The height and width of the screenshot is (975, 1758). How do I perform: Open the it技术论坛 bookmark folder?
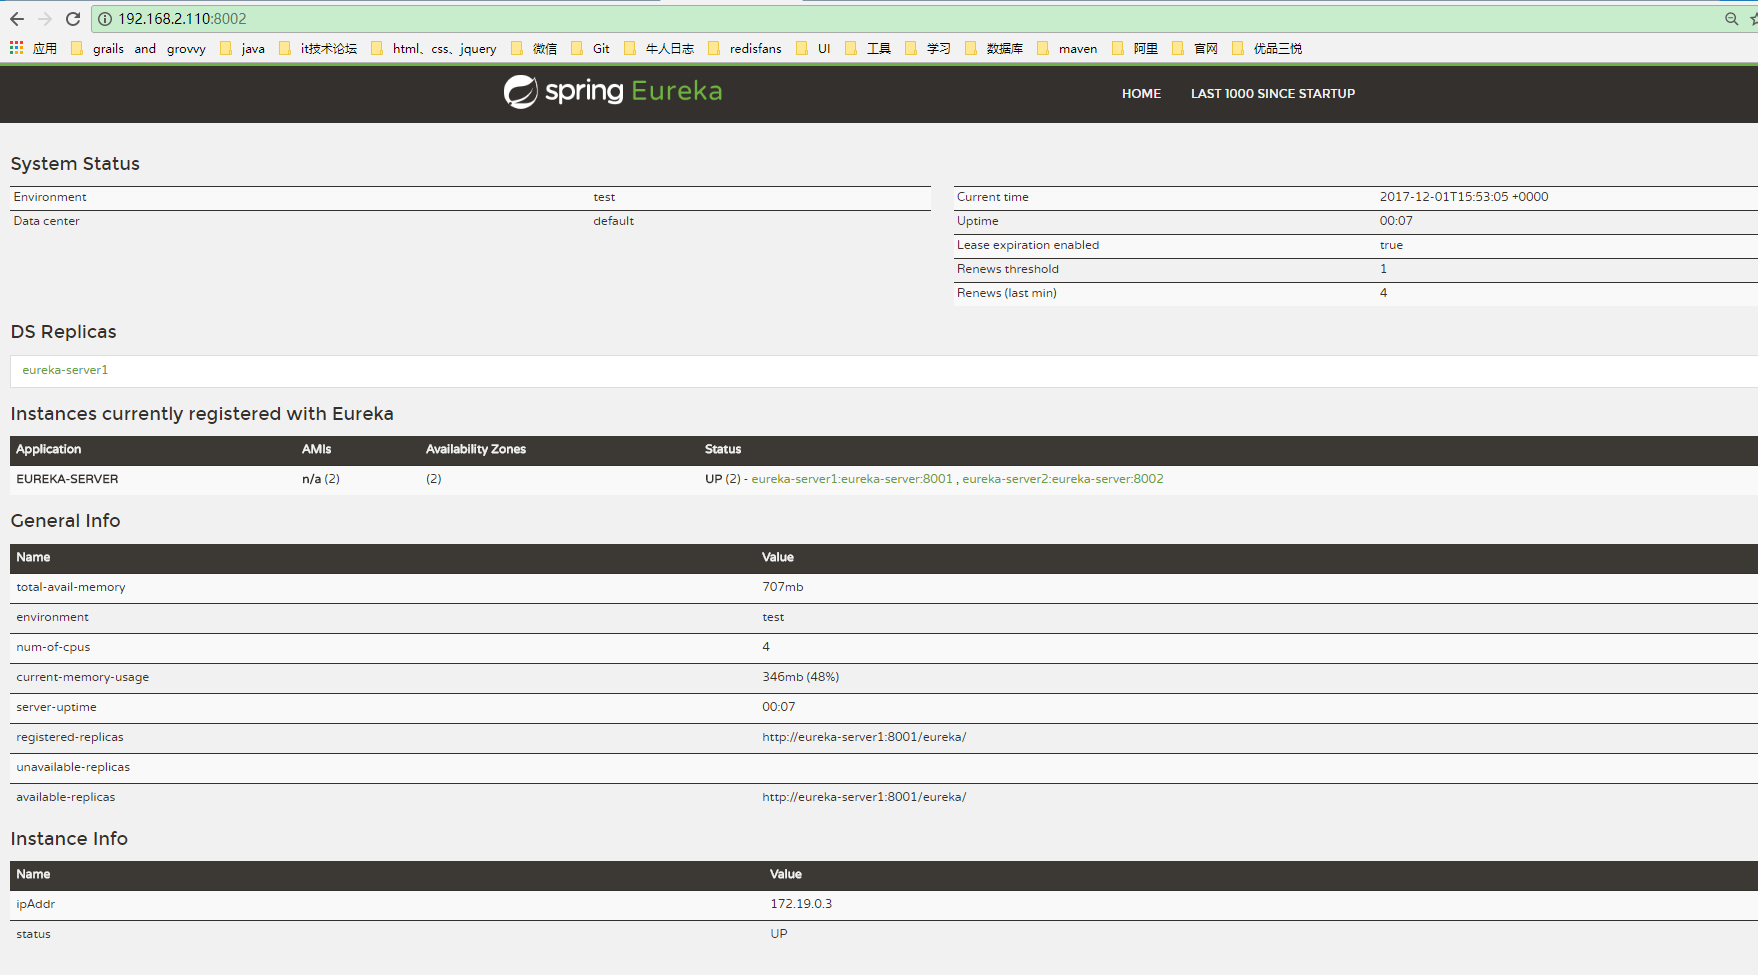(x=318, y=48)
